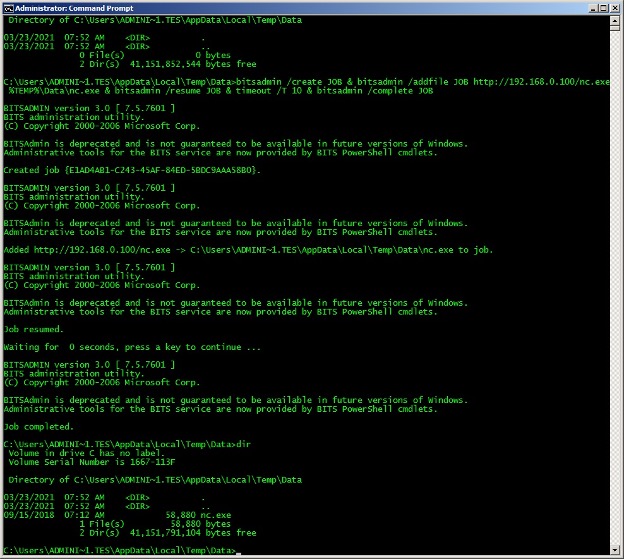Click the final prompt line with cursor
This screenshot has height=560, width=624.
(x=122, y=550)
